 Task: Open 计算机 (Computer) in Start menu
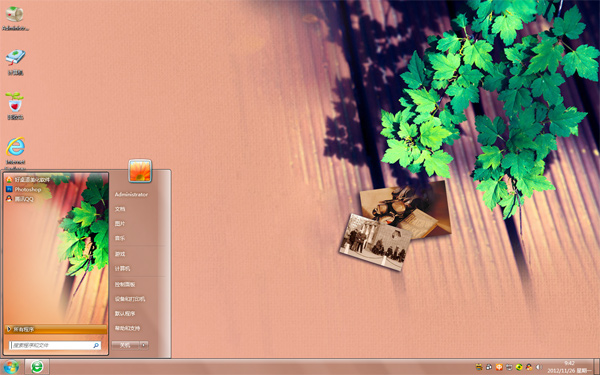[x=122, y=269]
